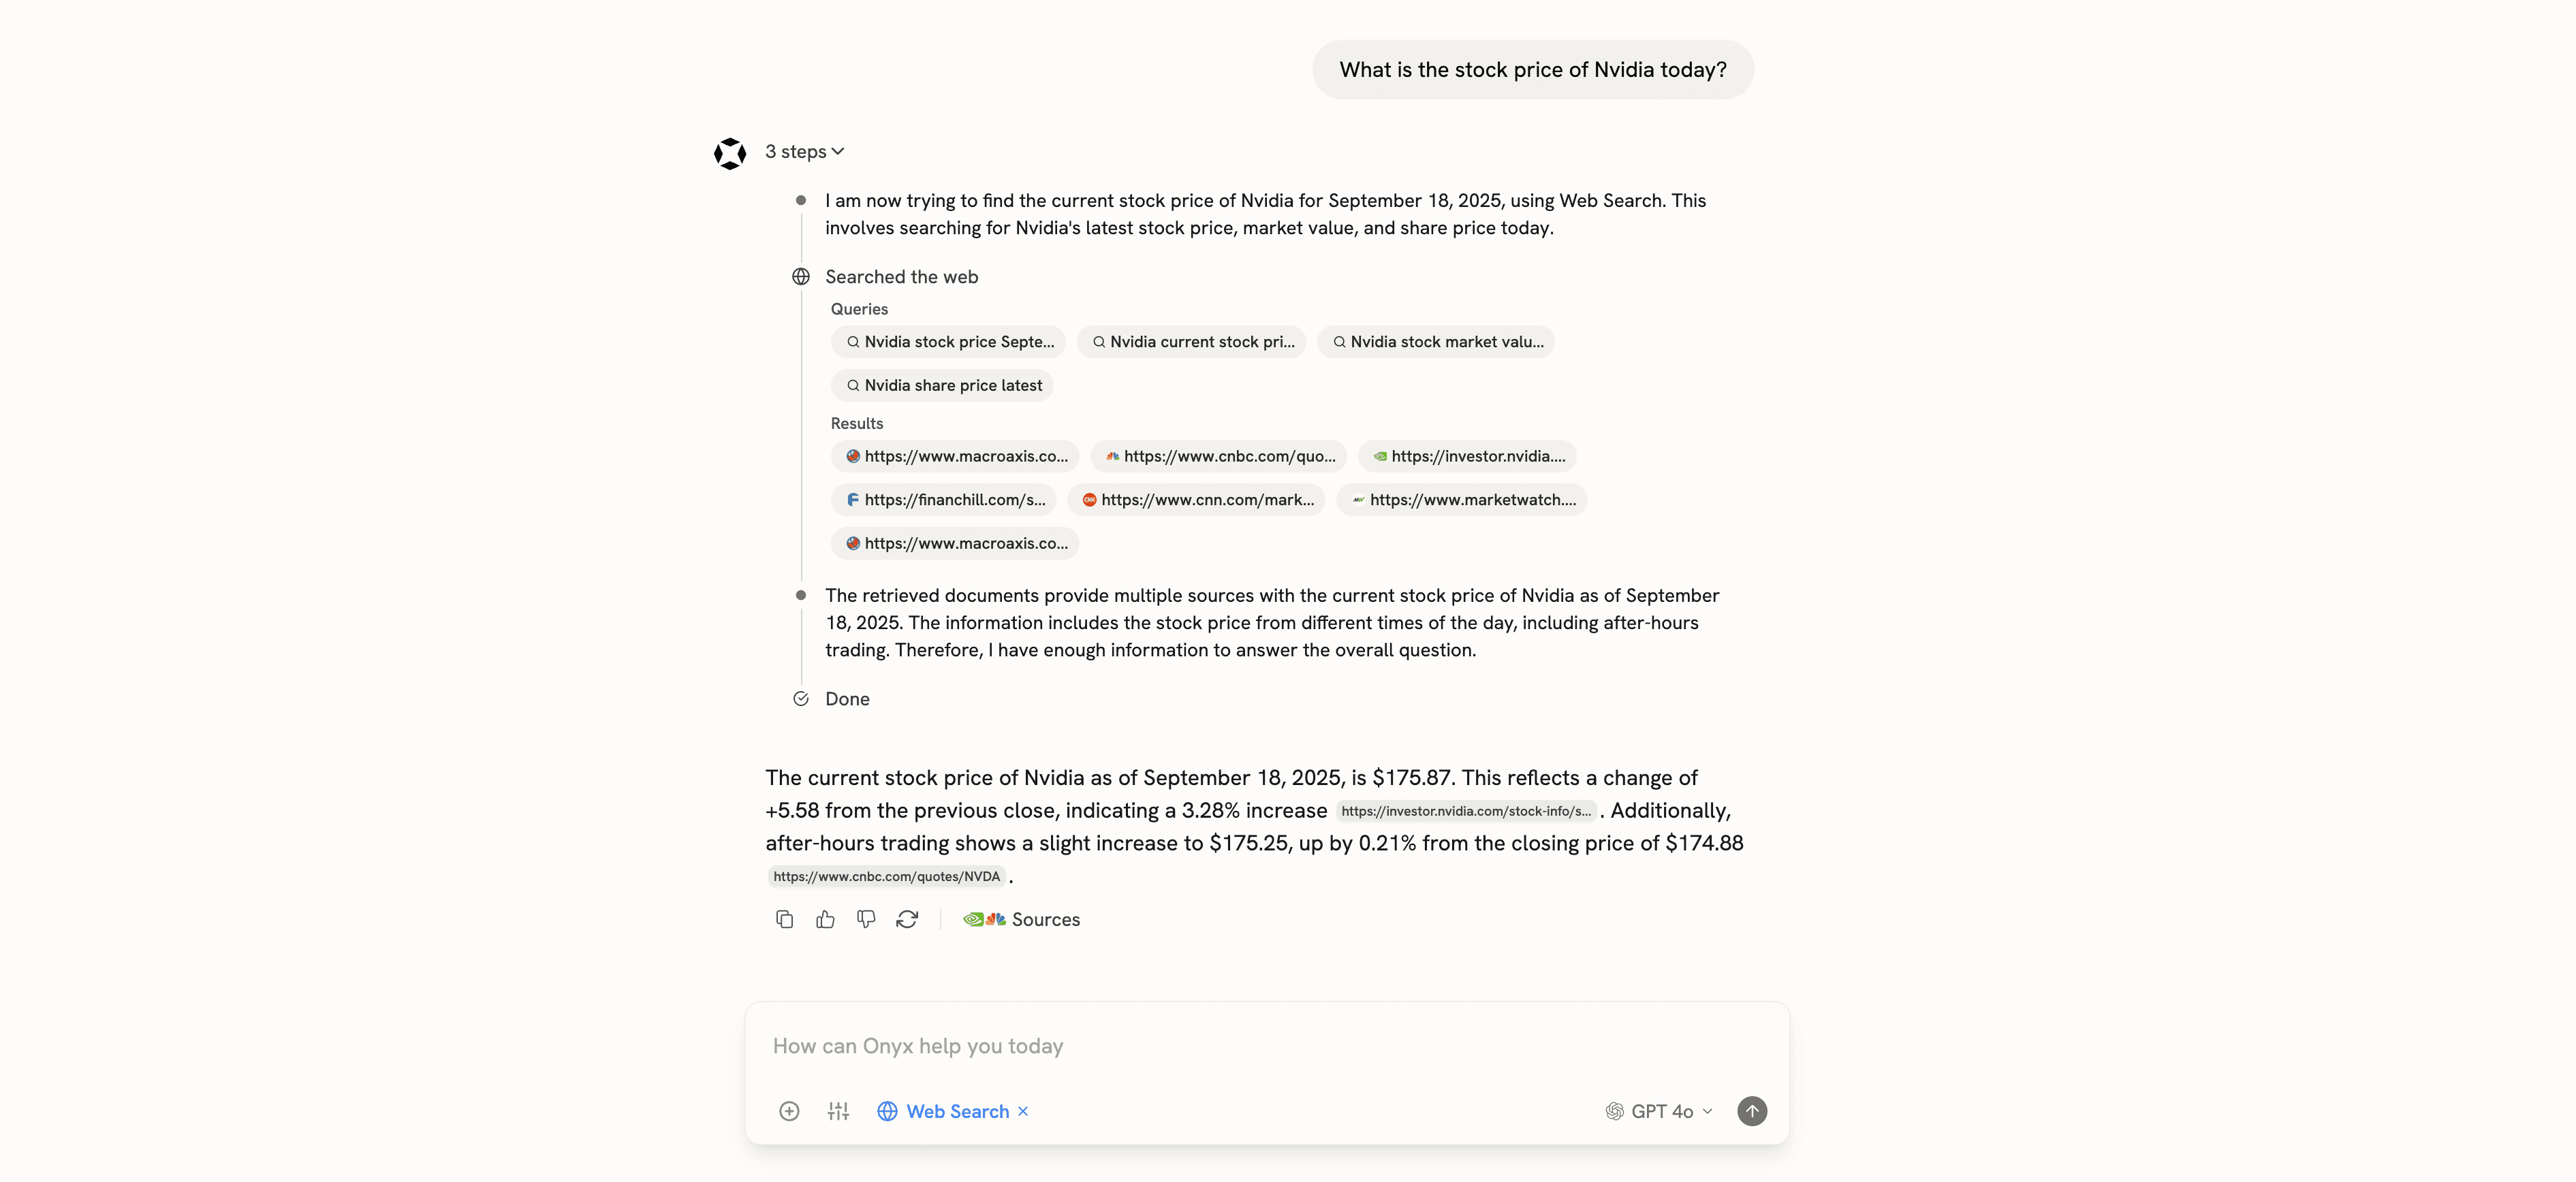The width and height of the screenshot is (2576, 1182).
Task: Click the Onyx assistant avatar icon
Action: 730,154
